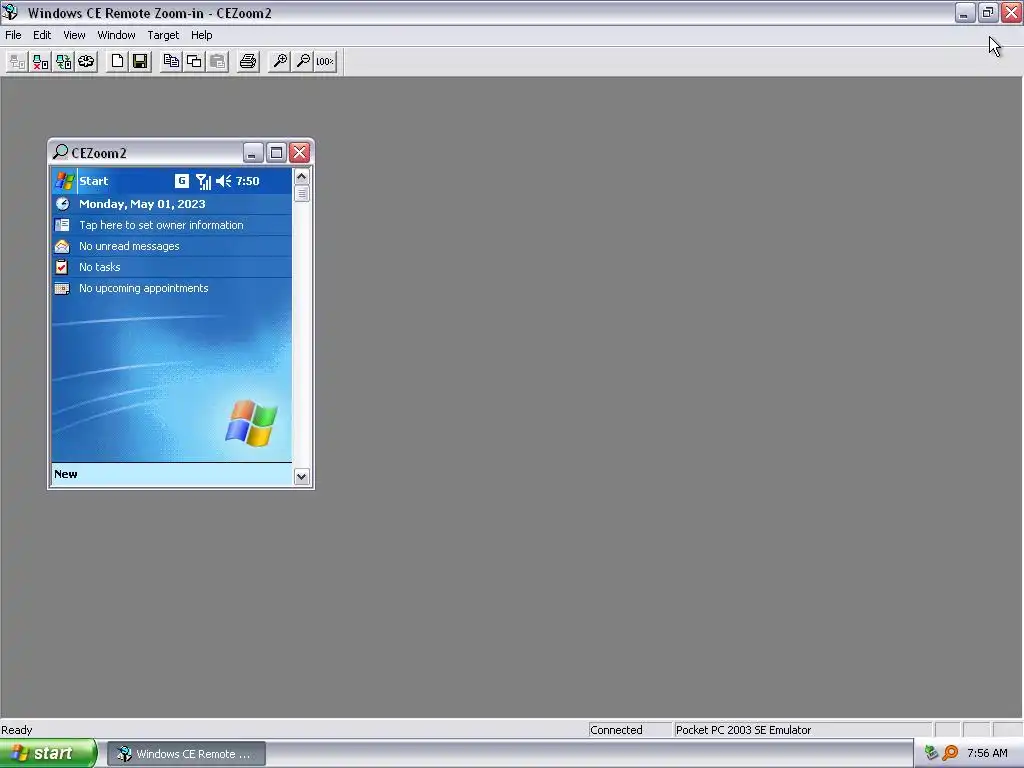Select the Monday, May 01, 2023 date line
This screenshot has height=768, width=1024.
pyautogui.click(x=142, y=204)
